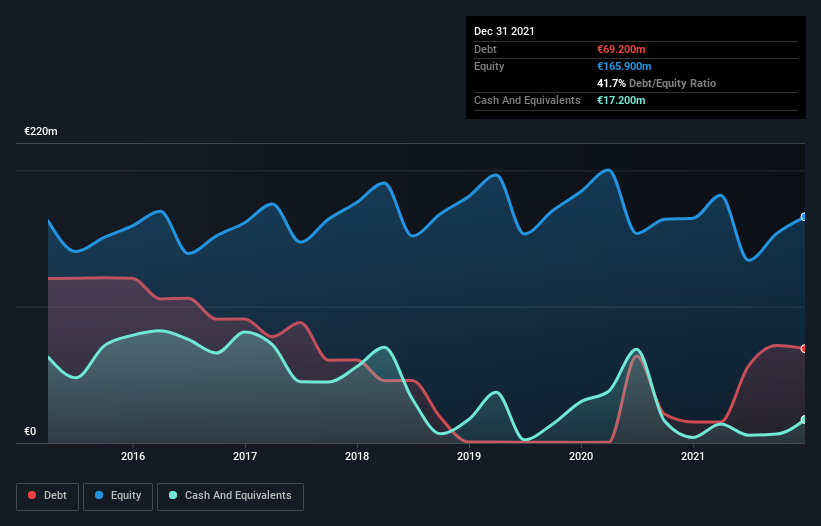
Task: Click the blue Equity endpoint marker
Action: click(804, 217)
